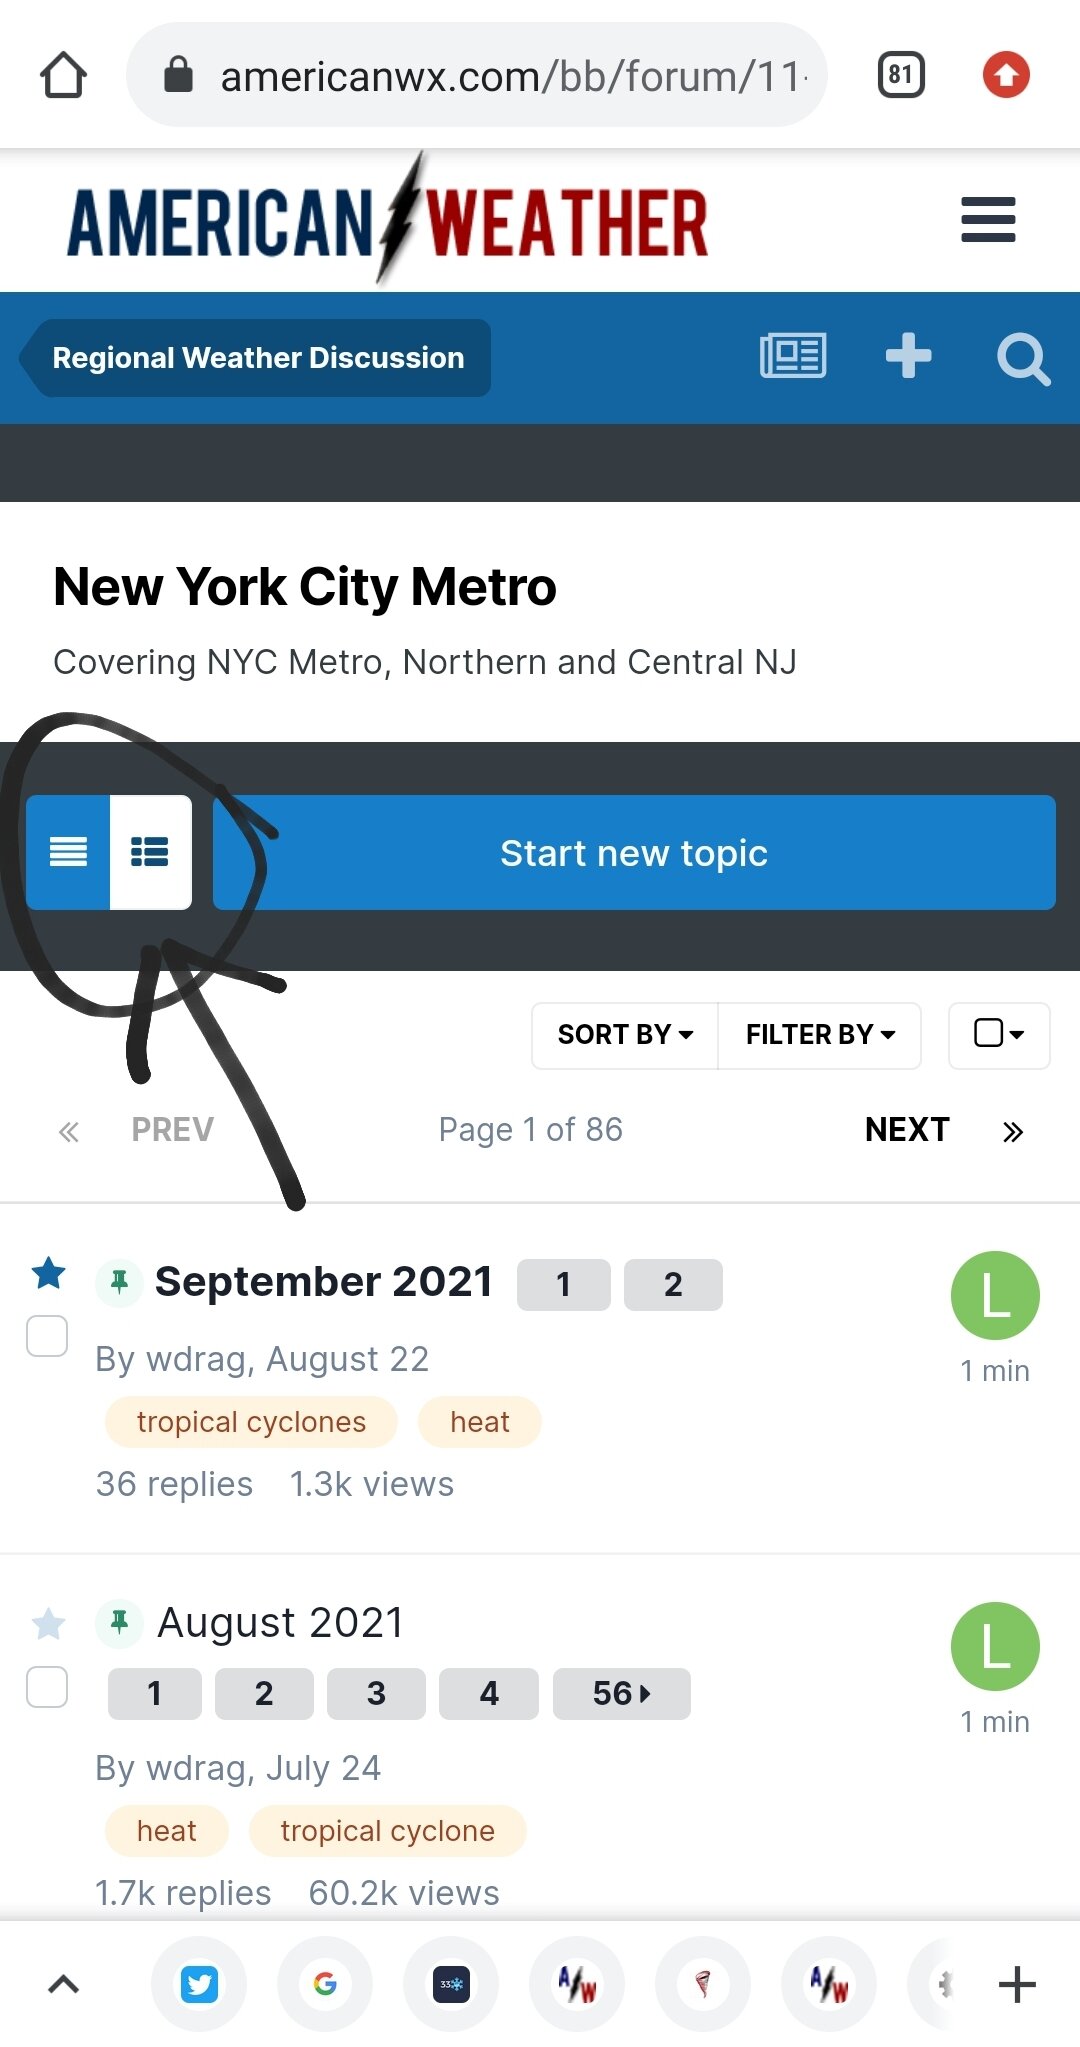Expand the SORT BY dropdown

(625, 1035)
